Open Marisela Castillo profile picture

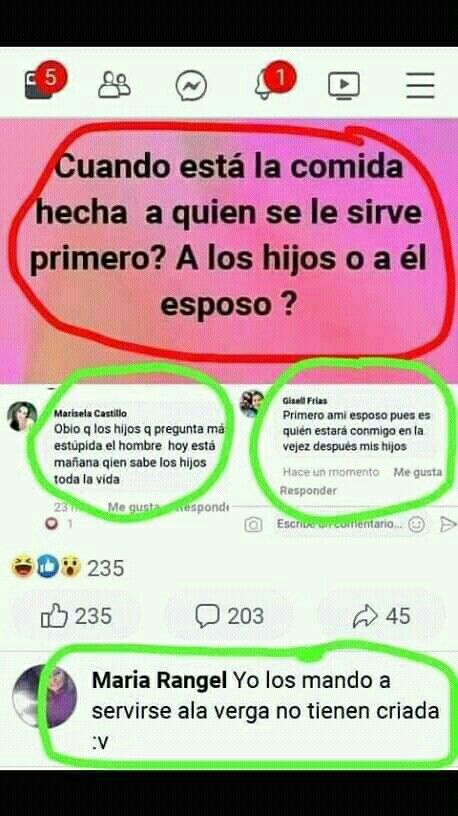[22, 416]
